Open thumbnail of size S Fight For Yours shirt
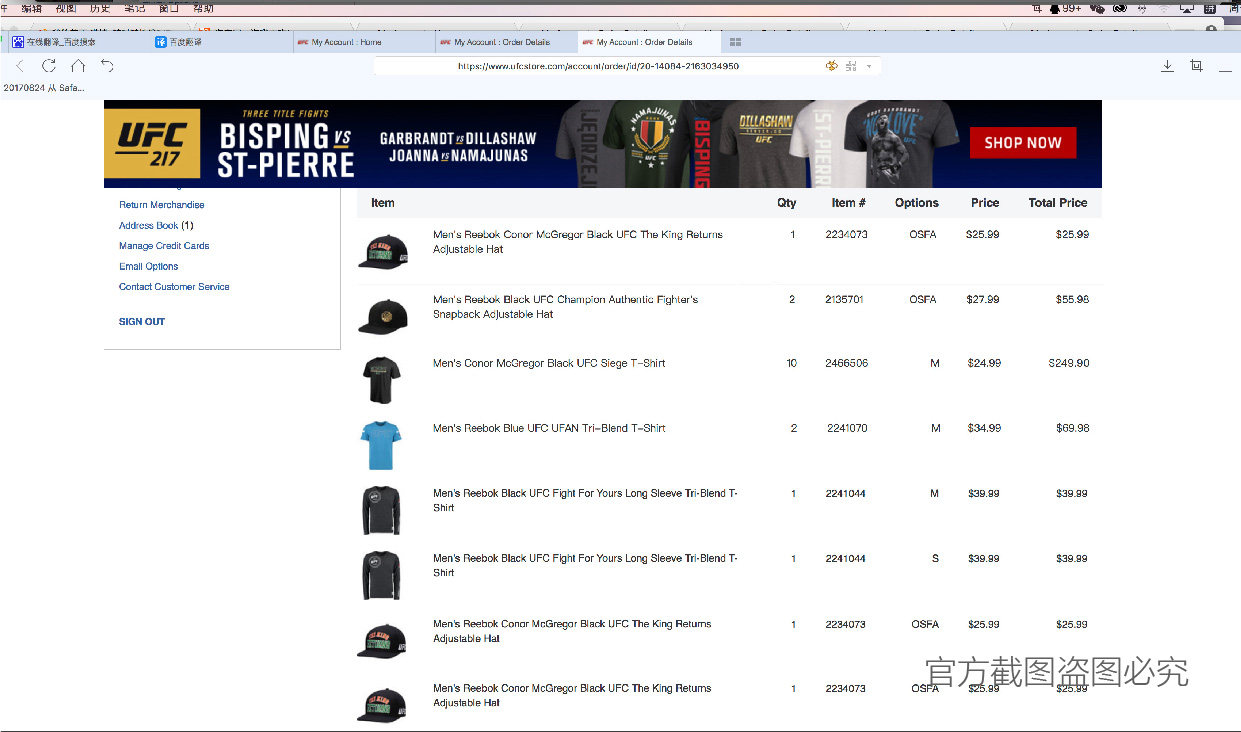The image size is (1241, 732). [381, 575]
